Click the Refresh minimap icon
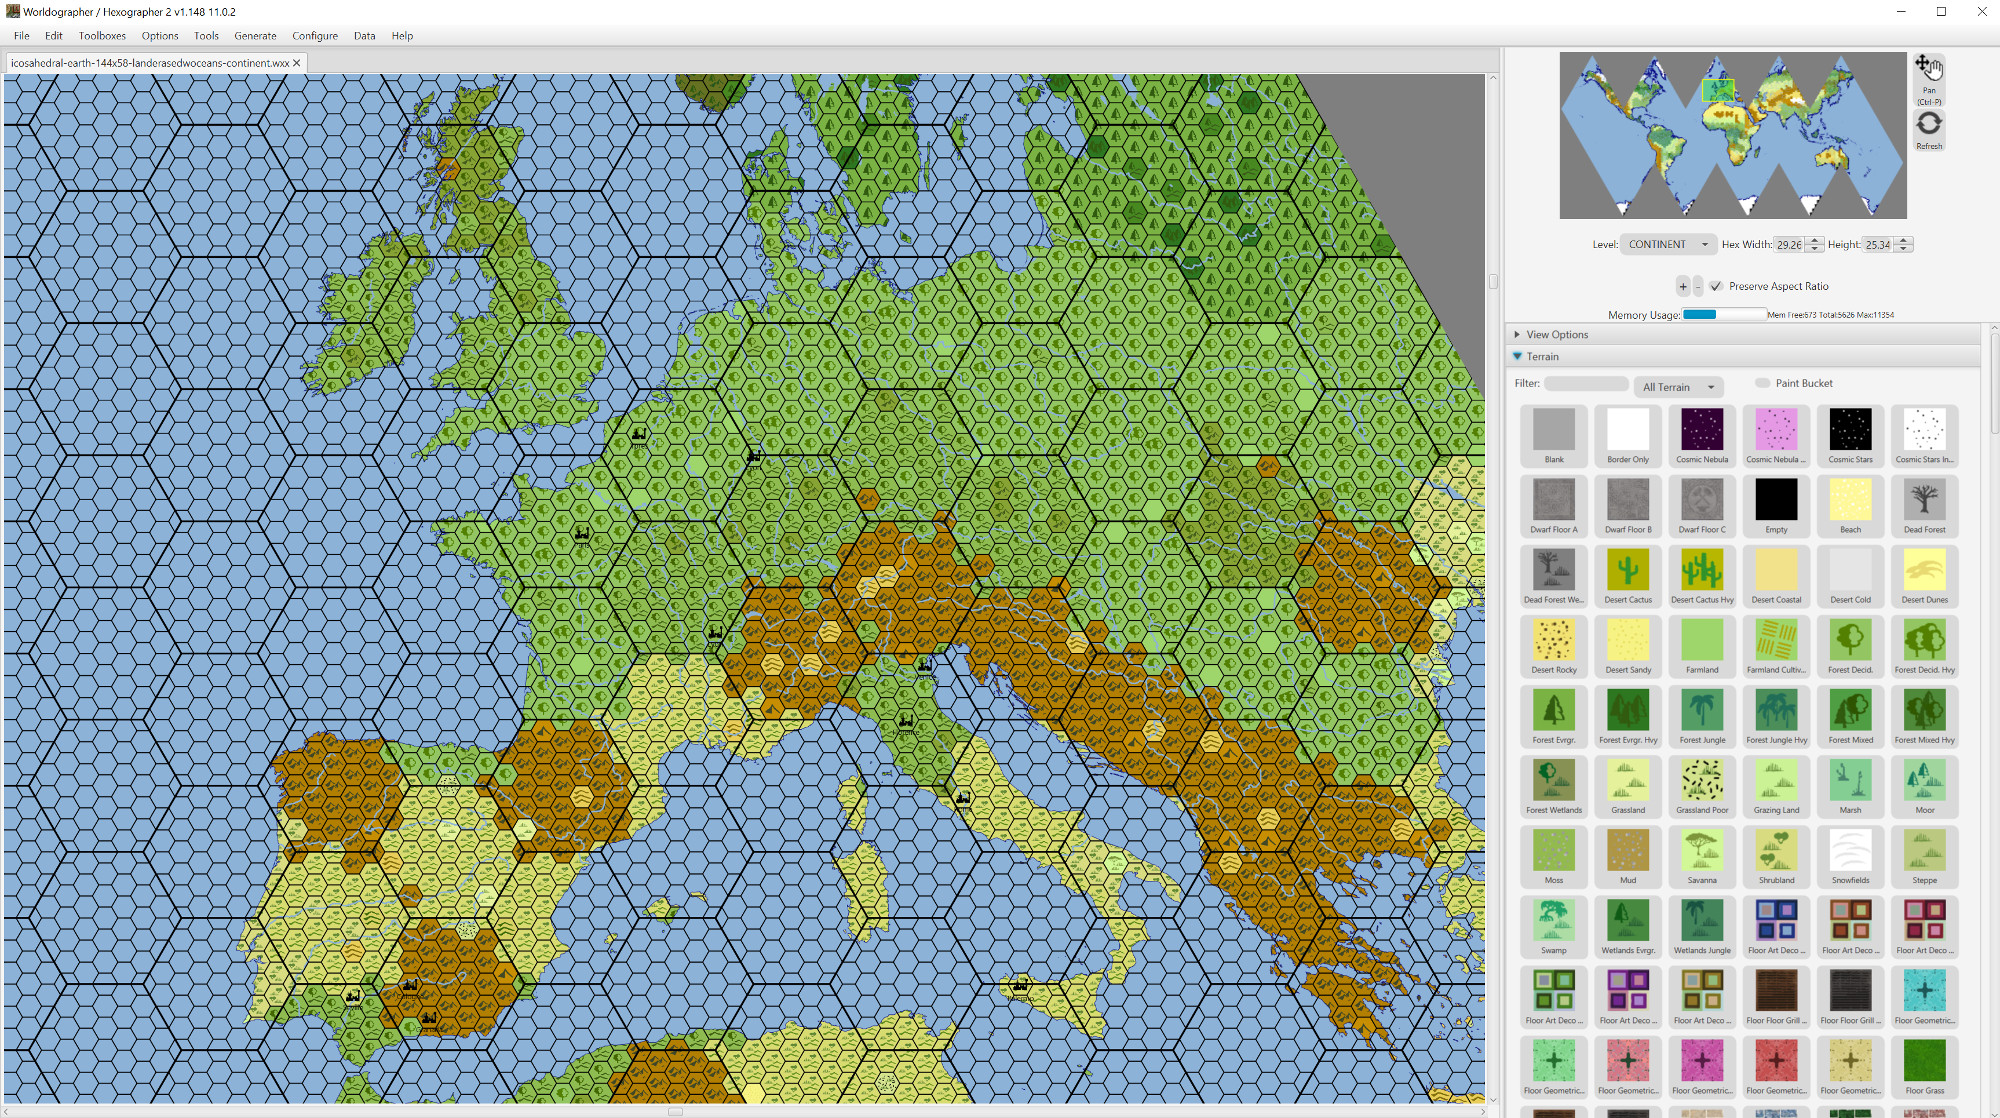Screen dimensions: 2000x1118 pos(1928,124)
